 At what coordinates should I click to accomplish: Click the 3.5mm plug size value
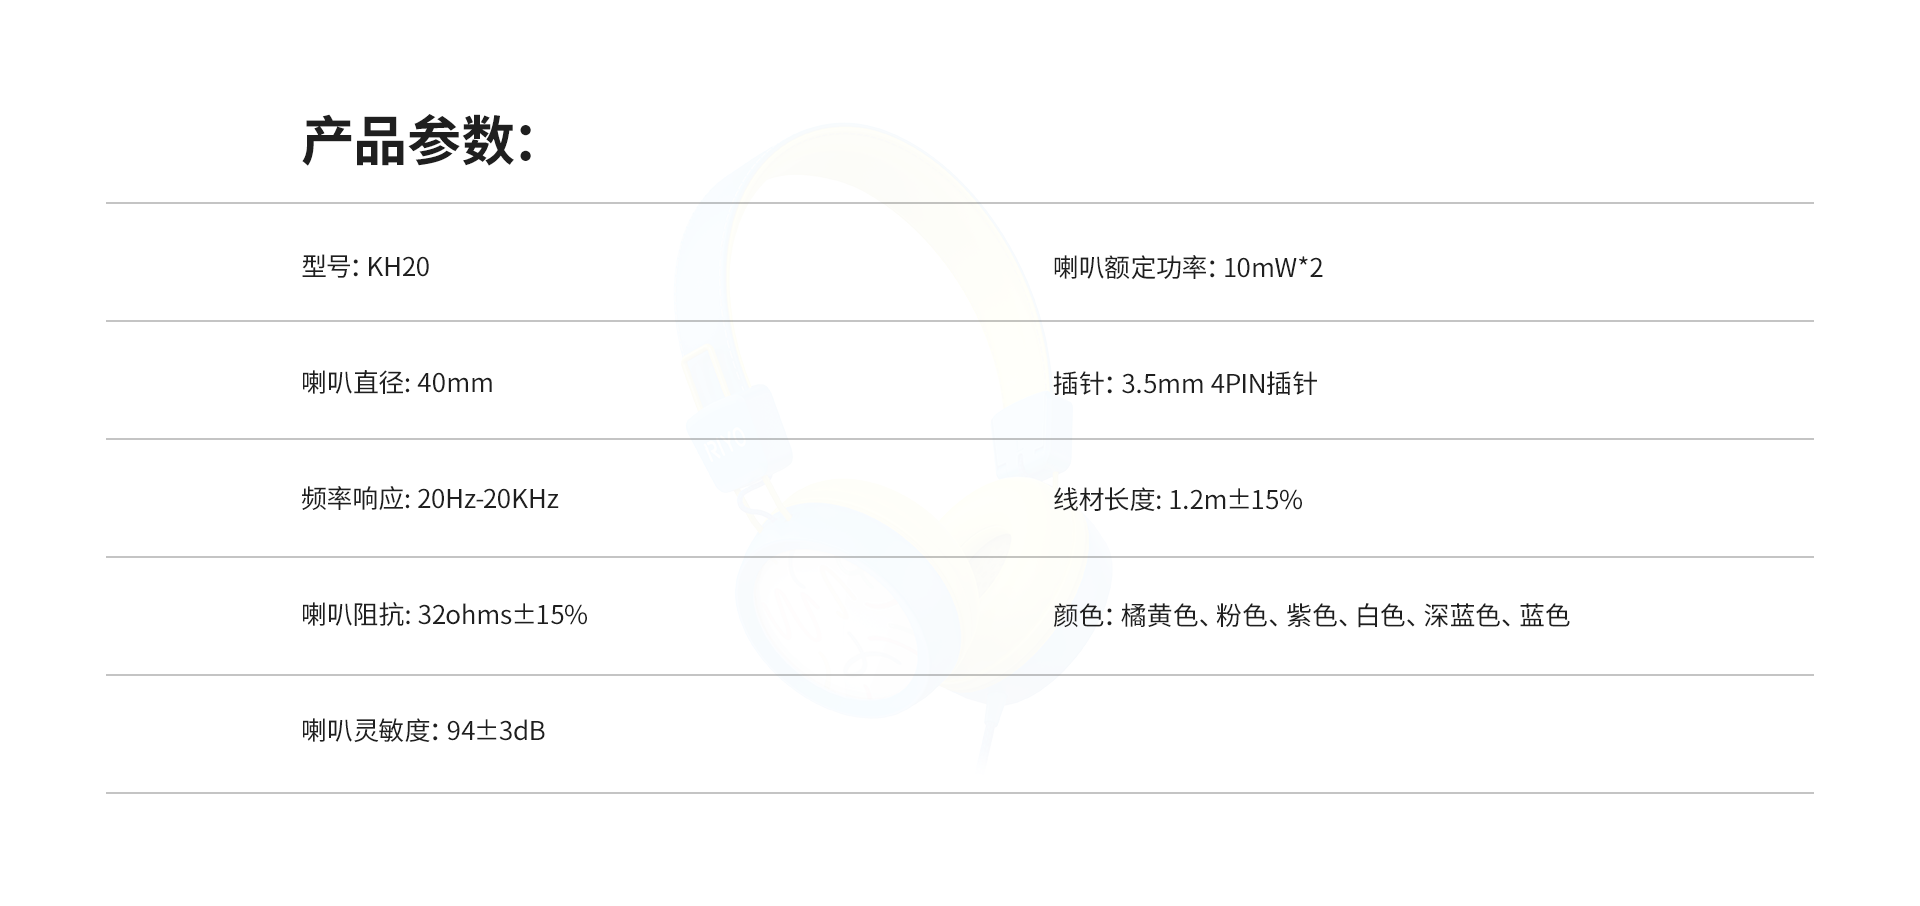1162,384
